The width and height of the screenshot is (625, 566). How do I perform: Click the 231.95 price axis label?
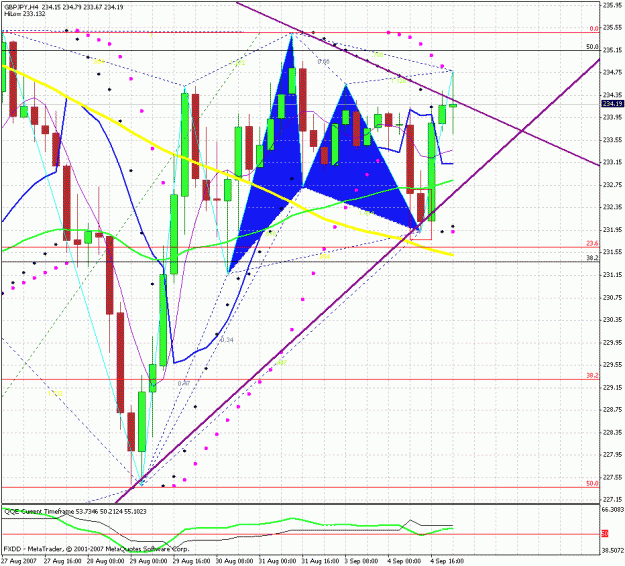[x=613, y=230]
